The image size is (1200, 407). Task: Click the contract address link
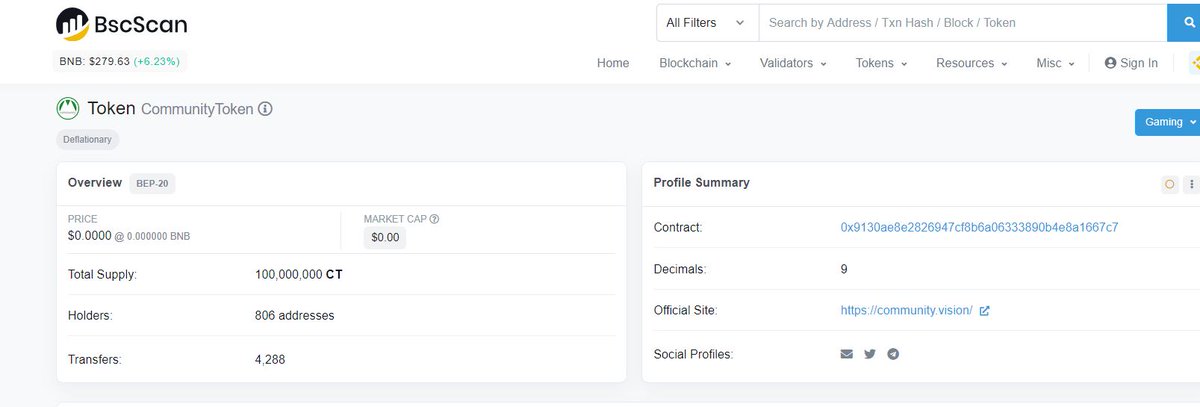[979, 227]
